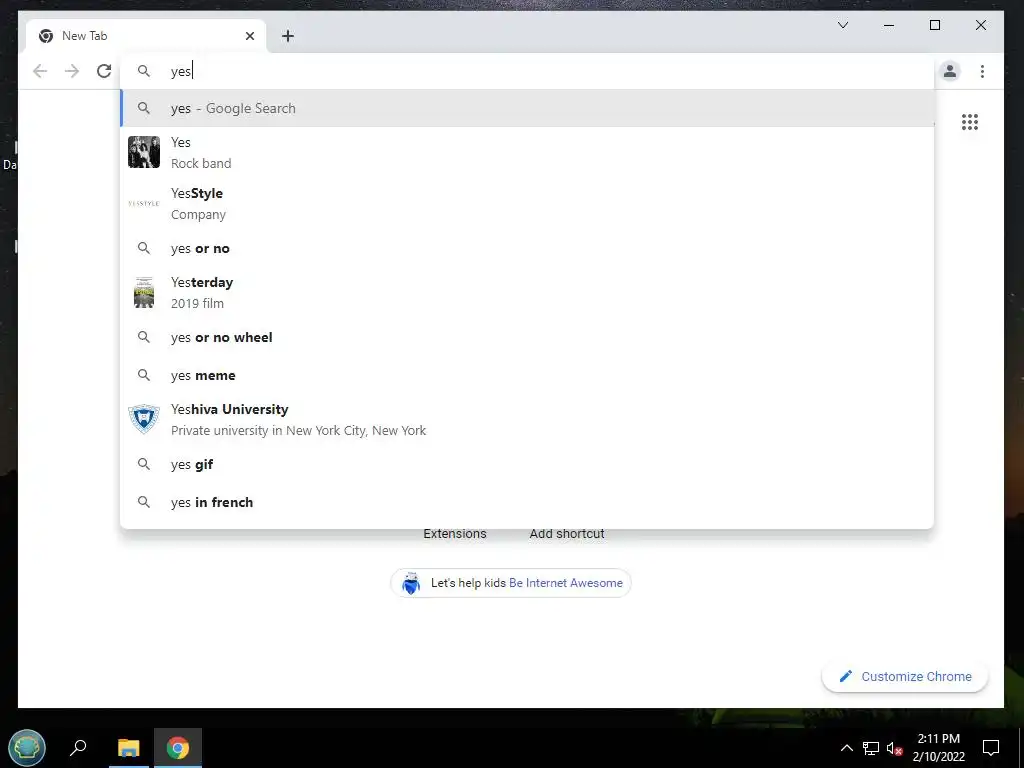
Task: Open the Windows Start button
Action: tap(27, 748)
